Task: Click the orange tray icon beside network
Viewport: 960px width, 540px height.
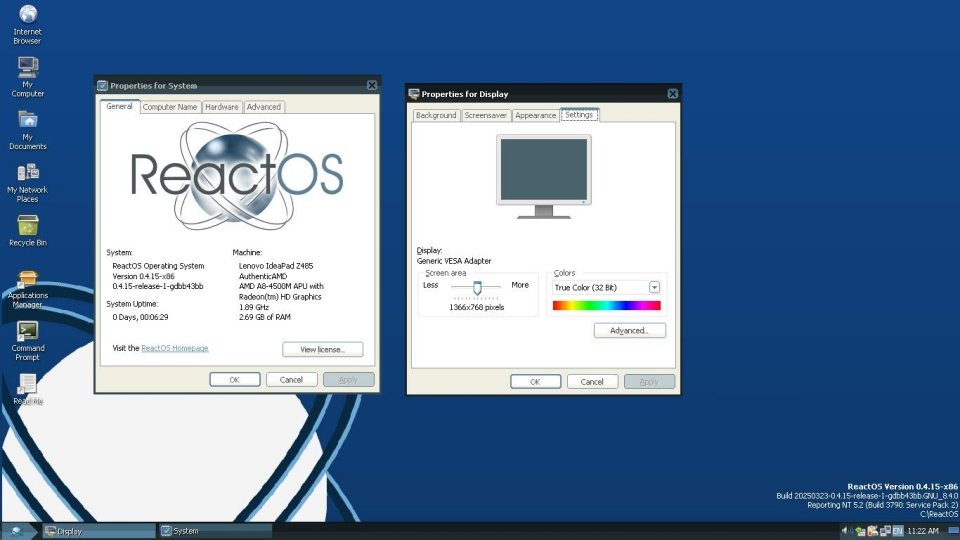Action: click(x=872, y=531)
